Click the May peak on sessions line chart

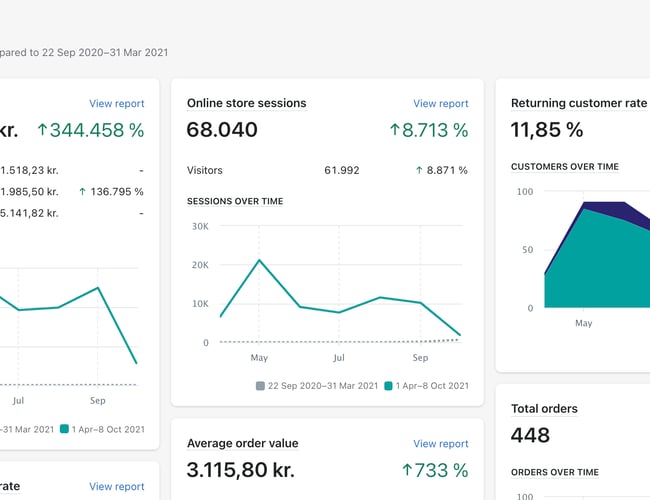[x=260, y=260]
